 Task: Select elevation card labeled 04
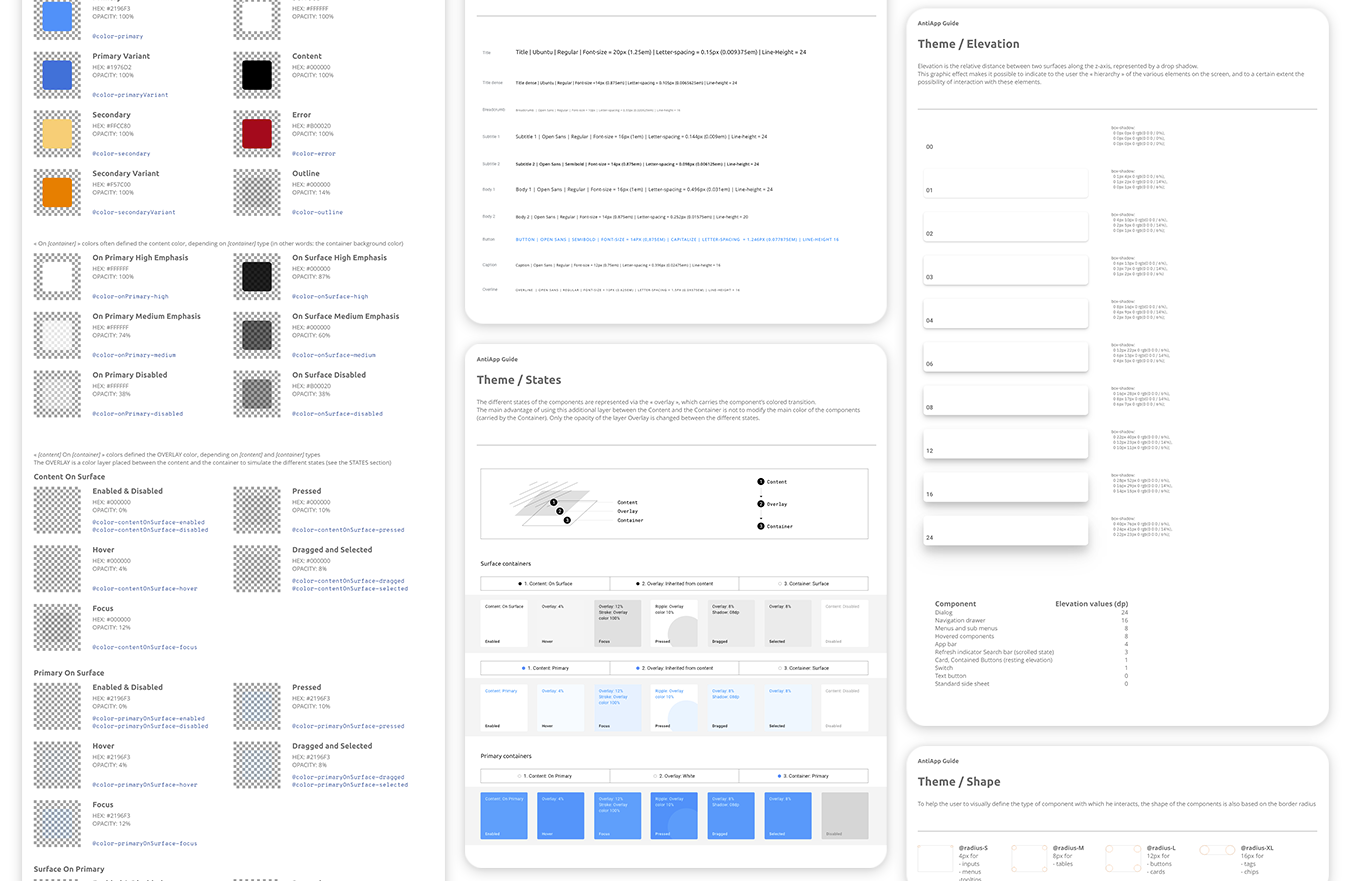coord(1005,313)
